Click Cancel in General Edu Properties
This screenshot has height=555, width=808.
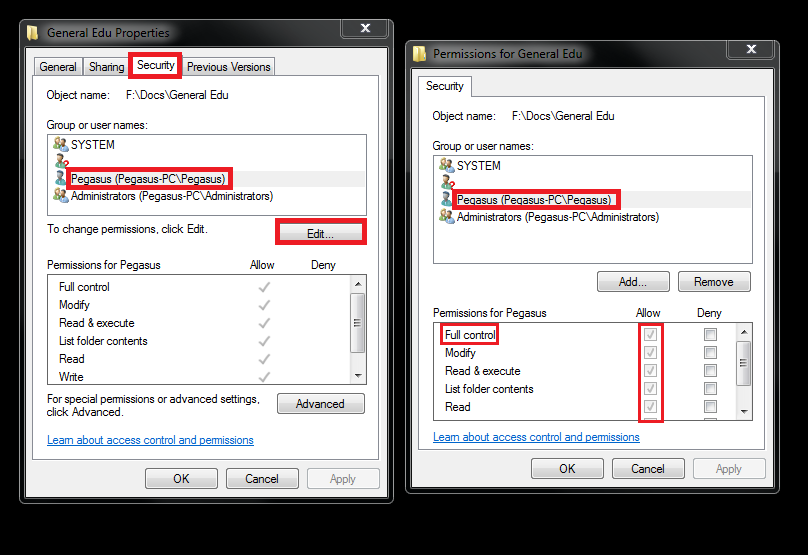pyautogui.click(x=262, y=479)
